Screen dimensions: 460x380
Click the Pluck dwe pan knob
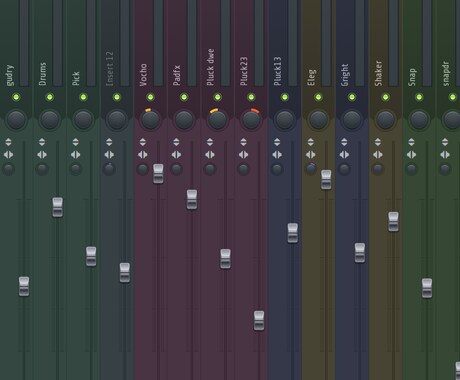[218, 120]
